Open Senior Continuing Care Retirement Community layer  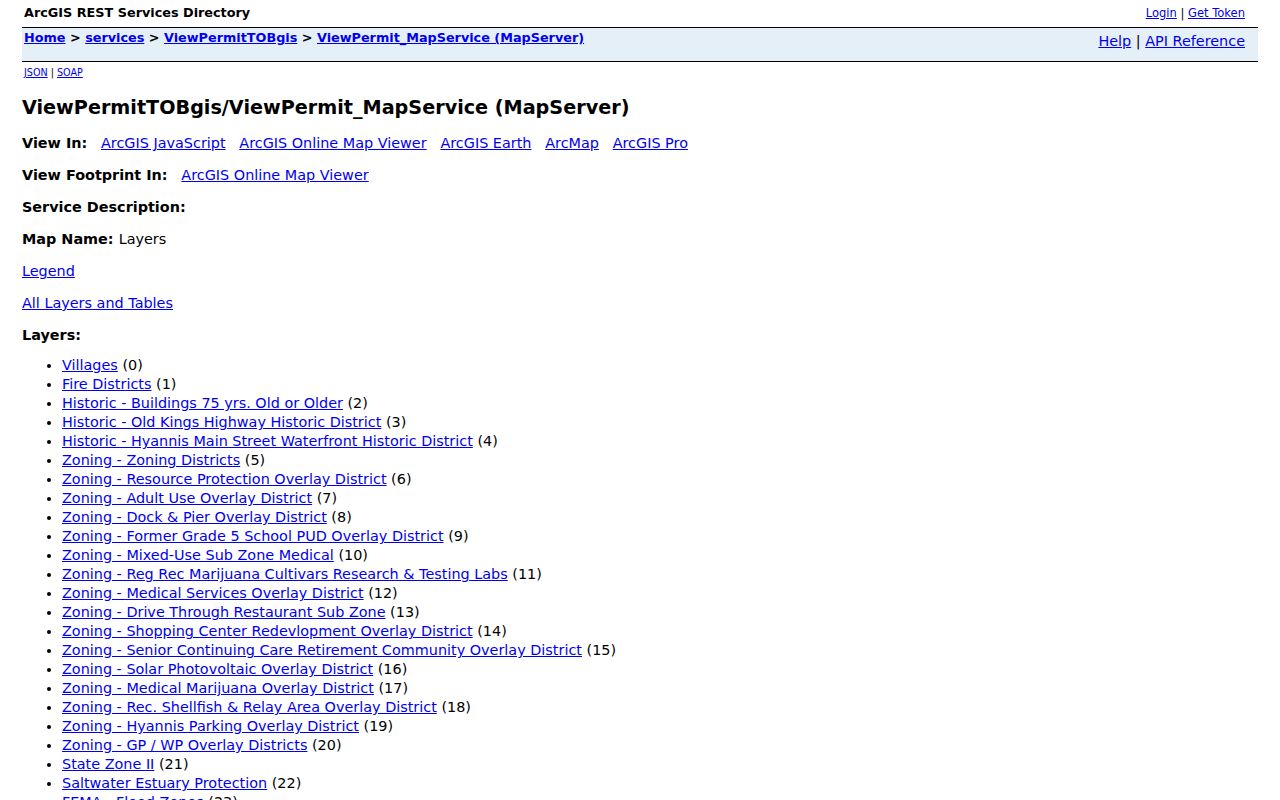[x=322, y=650]
